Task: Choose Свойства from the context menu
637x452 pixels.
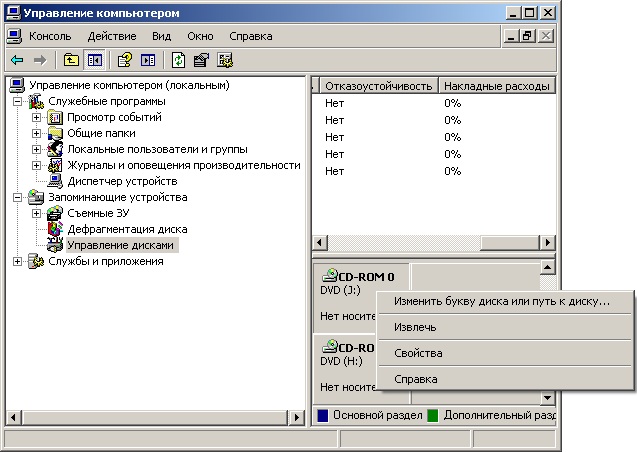Action: 418,353
